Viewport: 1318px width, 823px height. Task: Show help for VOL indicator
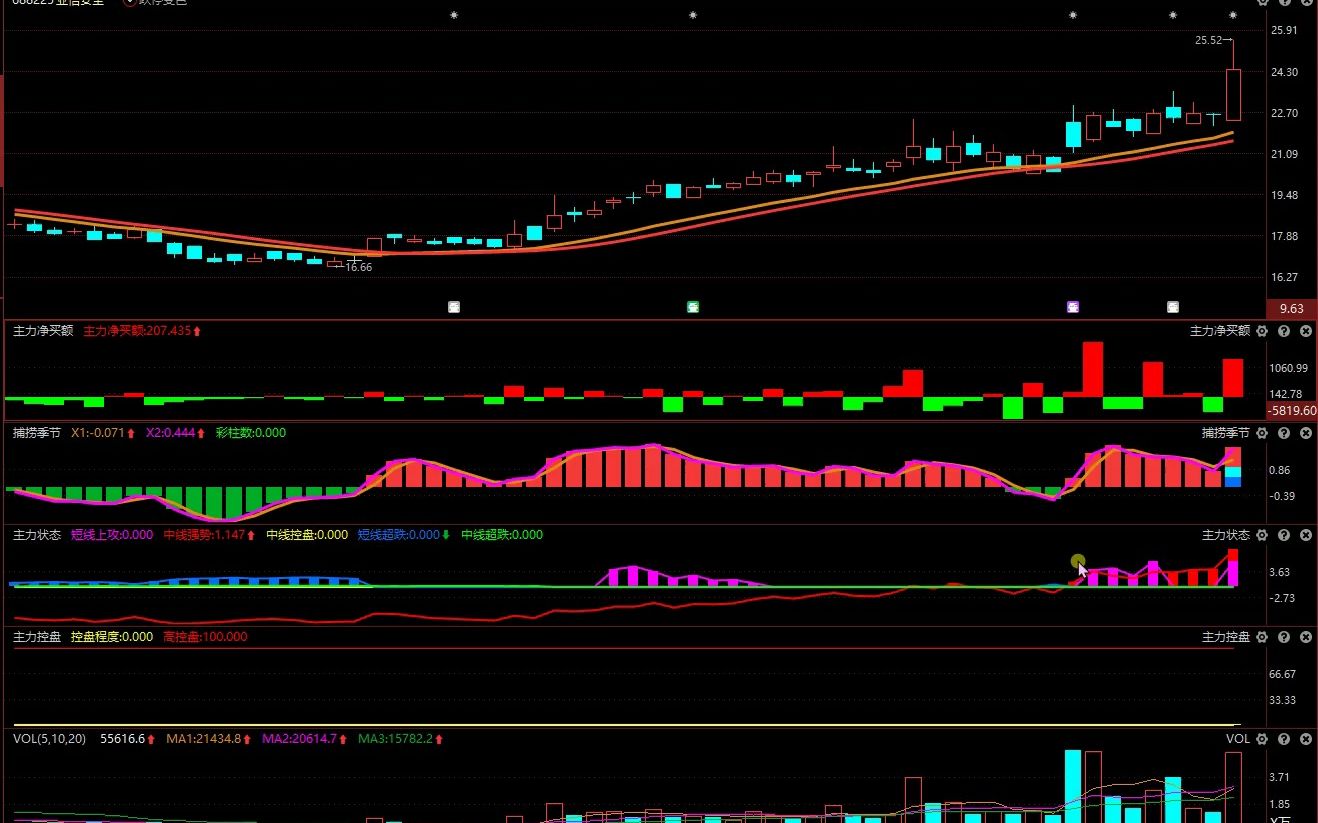[1284, 739]
